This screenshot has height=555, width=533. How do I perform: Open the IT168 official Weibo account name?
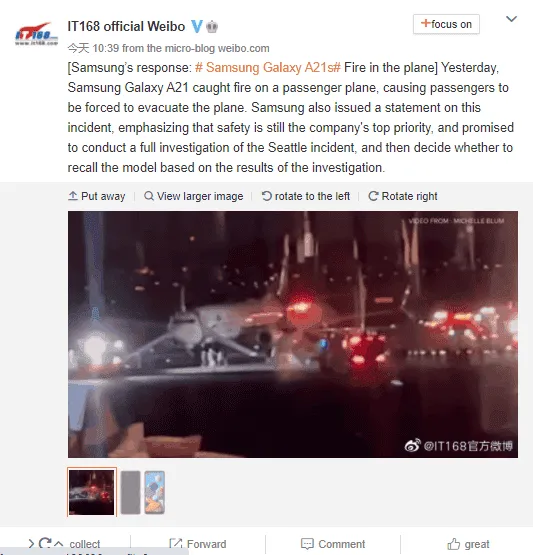point(126,27)
